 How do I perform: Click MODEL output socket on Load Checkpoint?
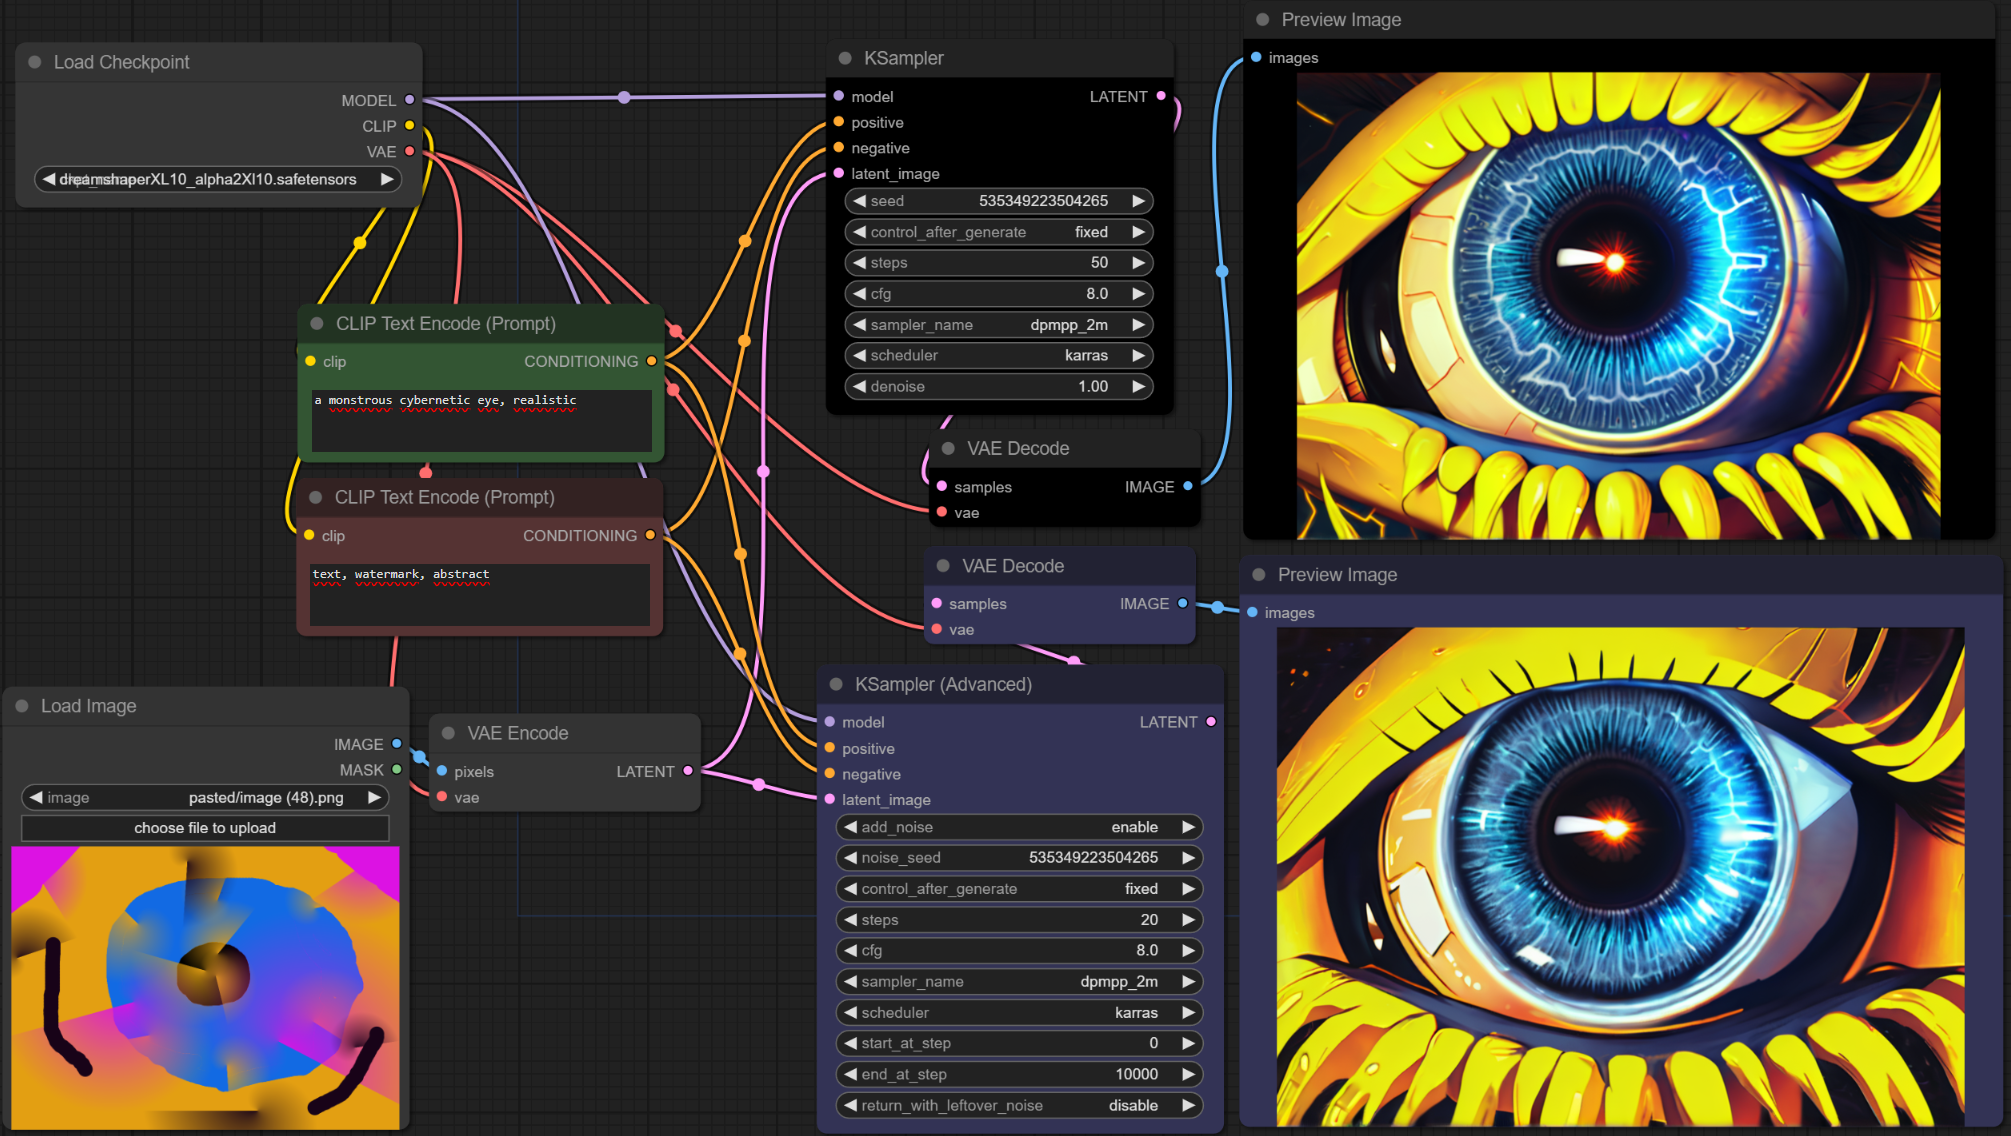[409, 100]
